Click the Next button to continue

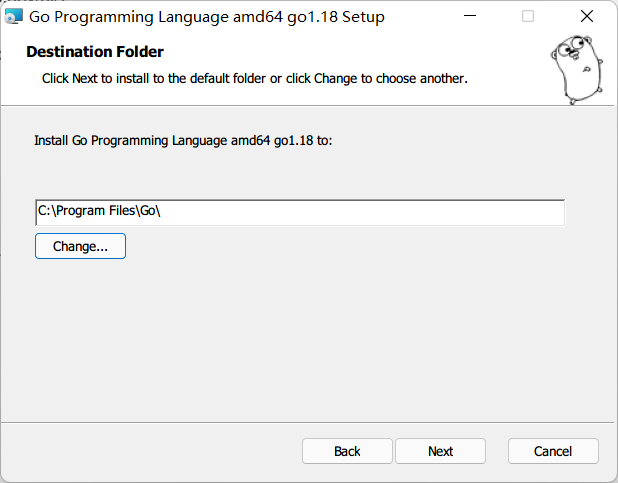[440, 451]
